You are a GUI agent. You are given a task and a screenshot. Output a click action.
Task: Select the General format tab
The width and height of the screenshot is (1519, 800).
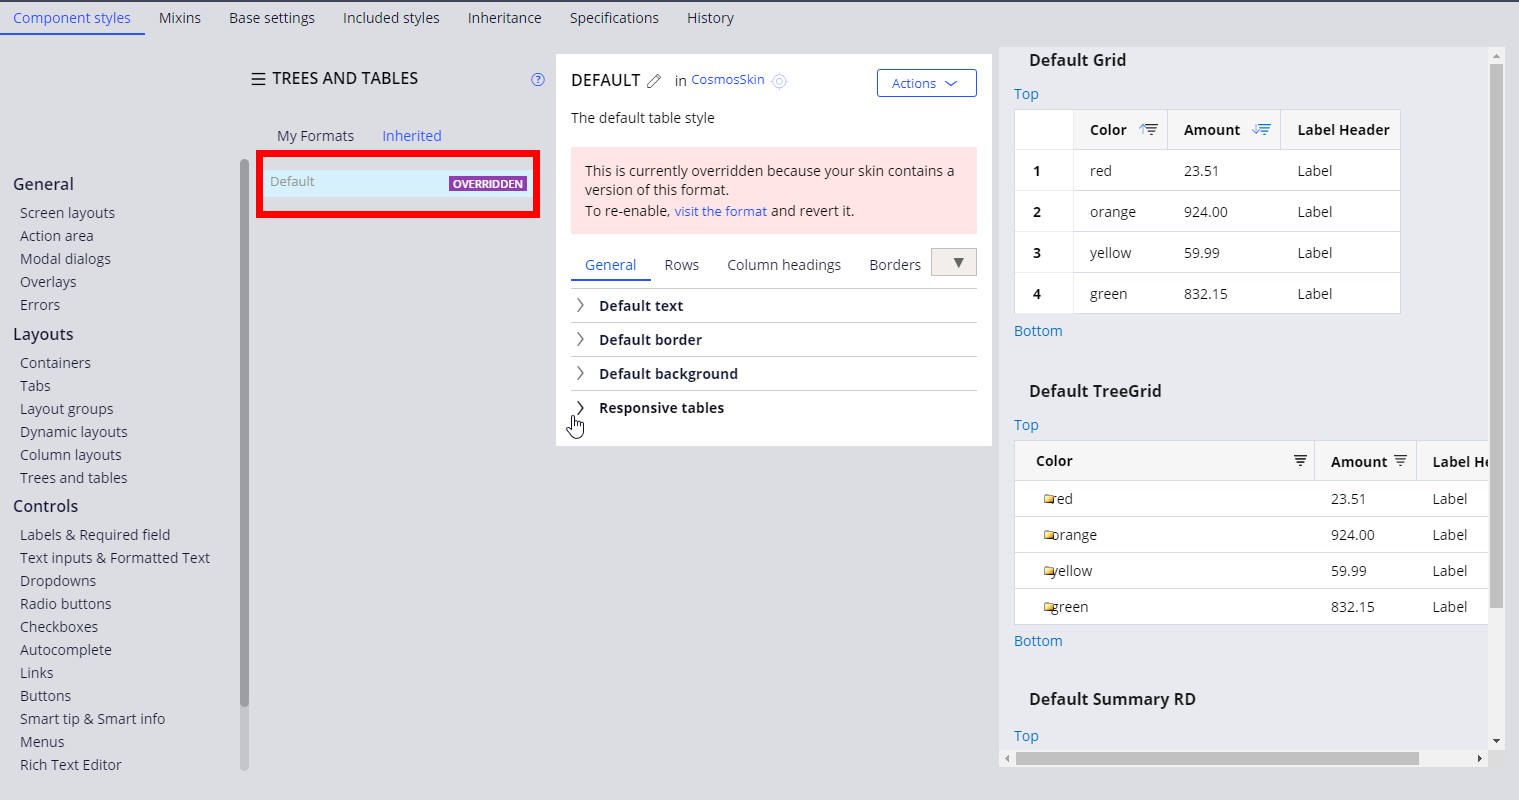611,265
